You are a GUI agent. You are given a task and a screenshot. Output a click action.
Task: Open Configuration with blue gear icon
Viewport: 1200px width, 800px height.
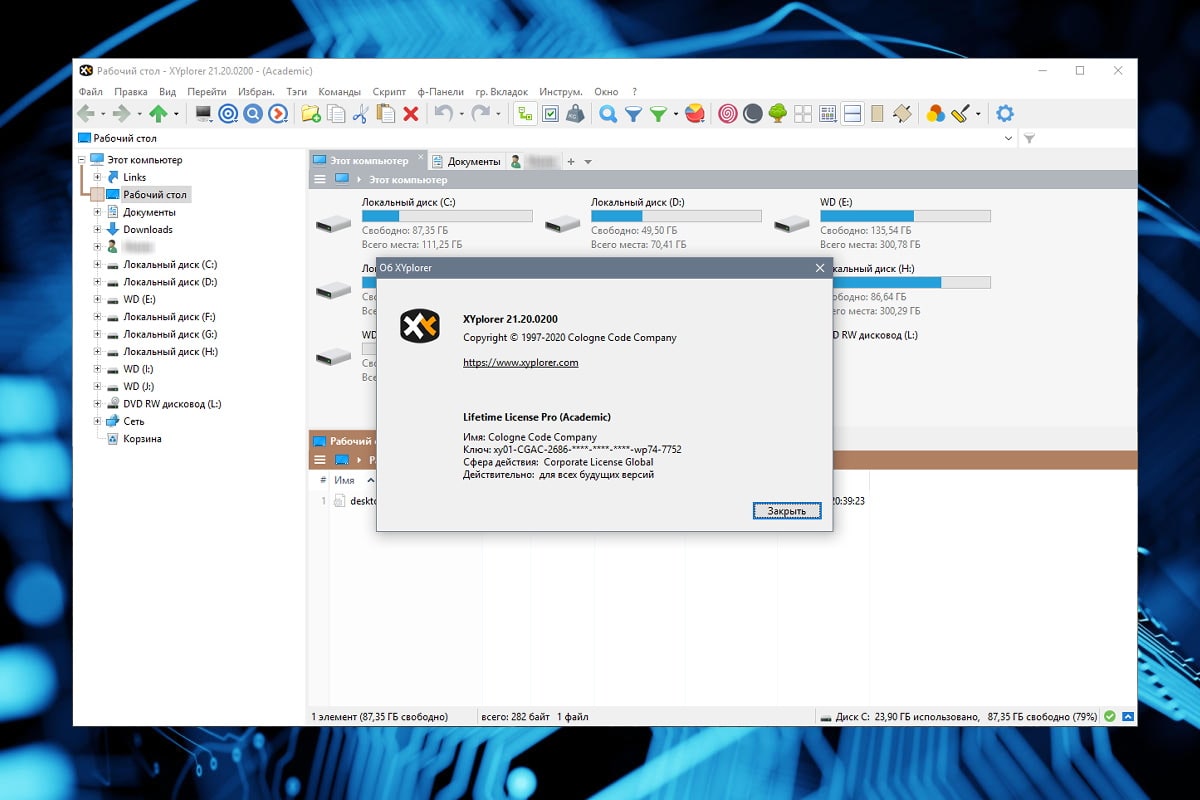pos(1005,114)
